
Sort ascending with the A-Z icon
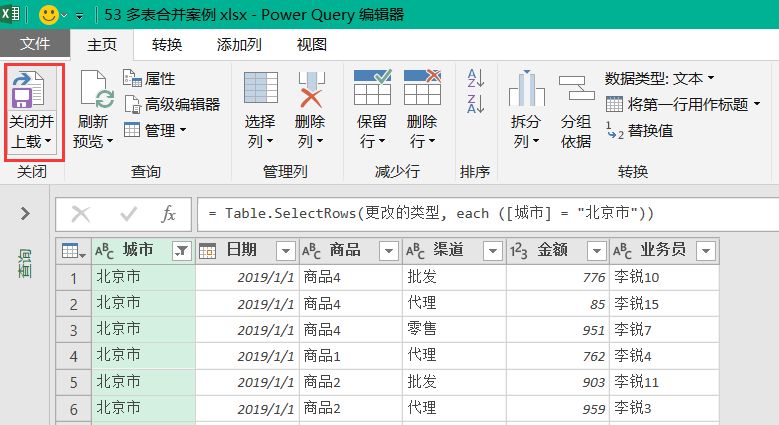(475, 78)
